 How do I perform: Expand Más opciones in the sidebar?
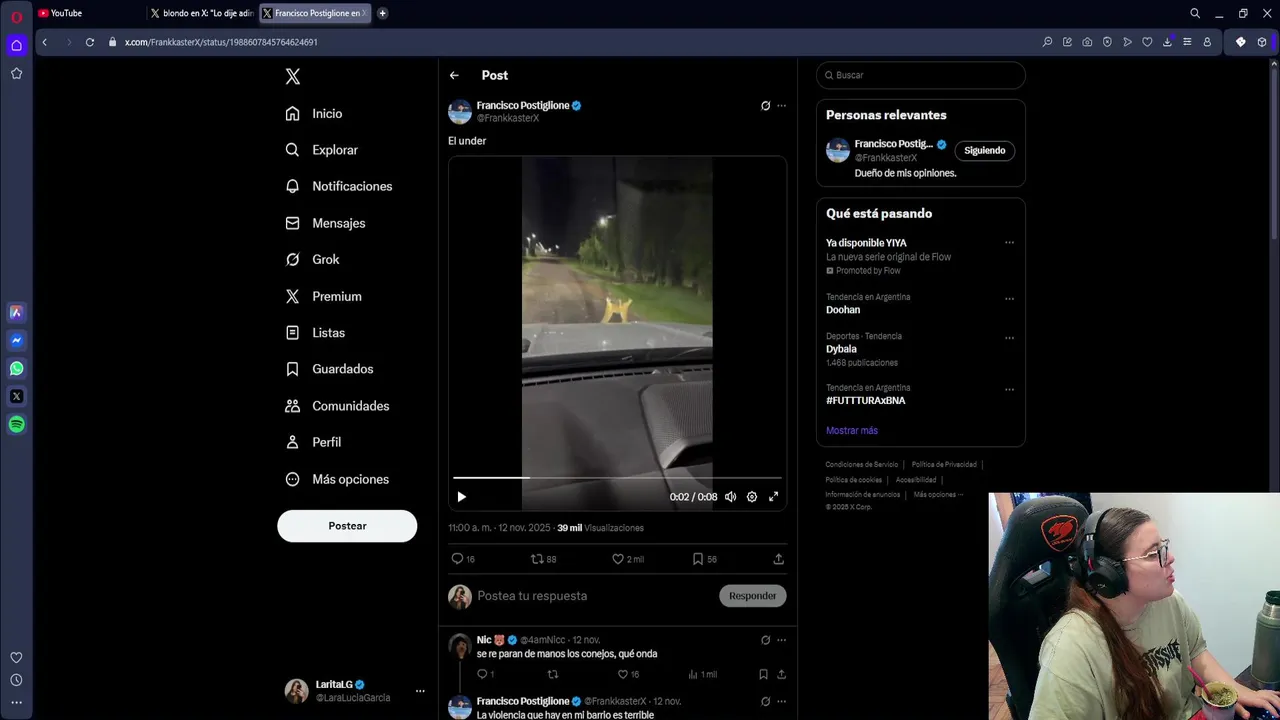pyautogui.click(x=337, y=479)
